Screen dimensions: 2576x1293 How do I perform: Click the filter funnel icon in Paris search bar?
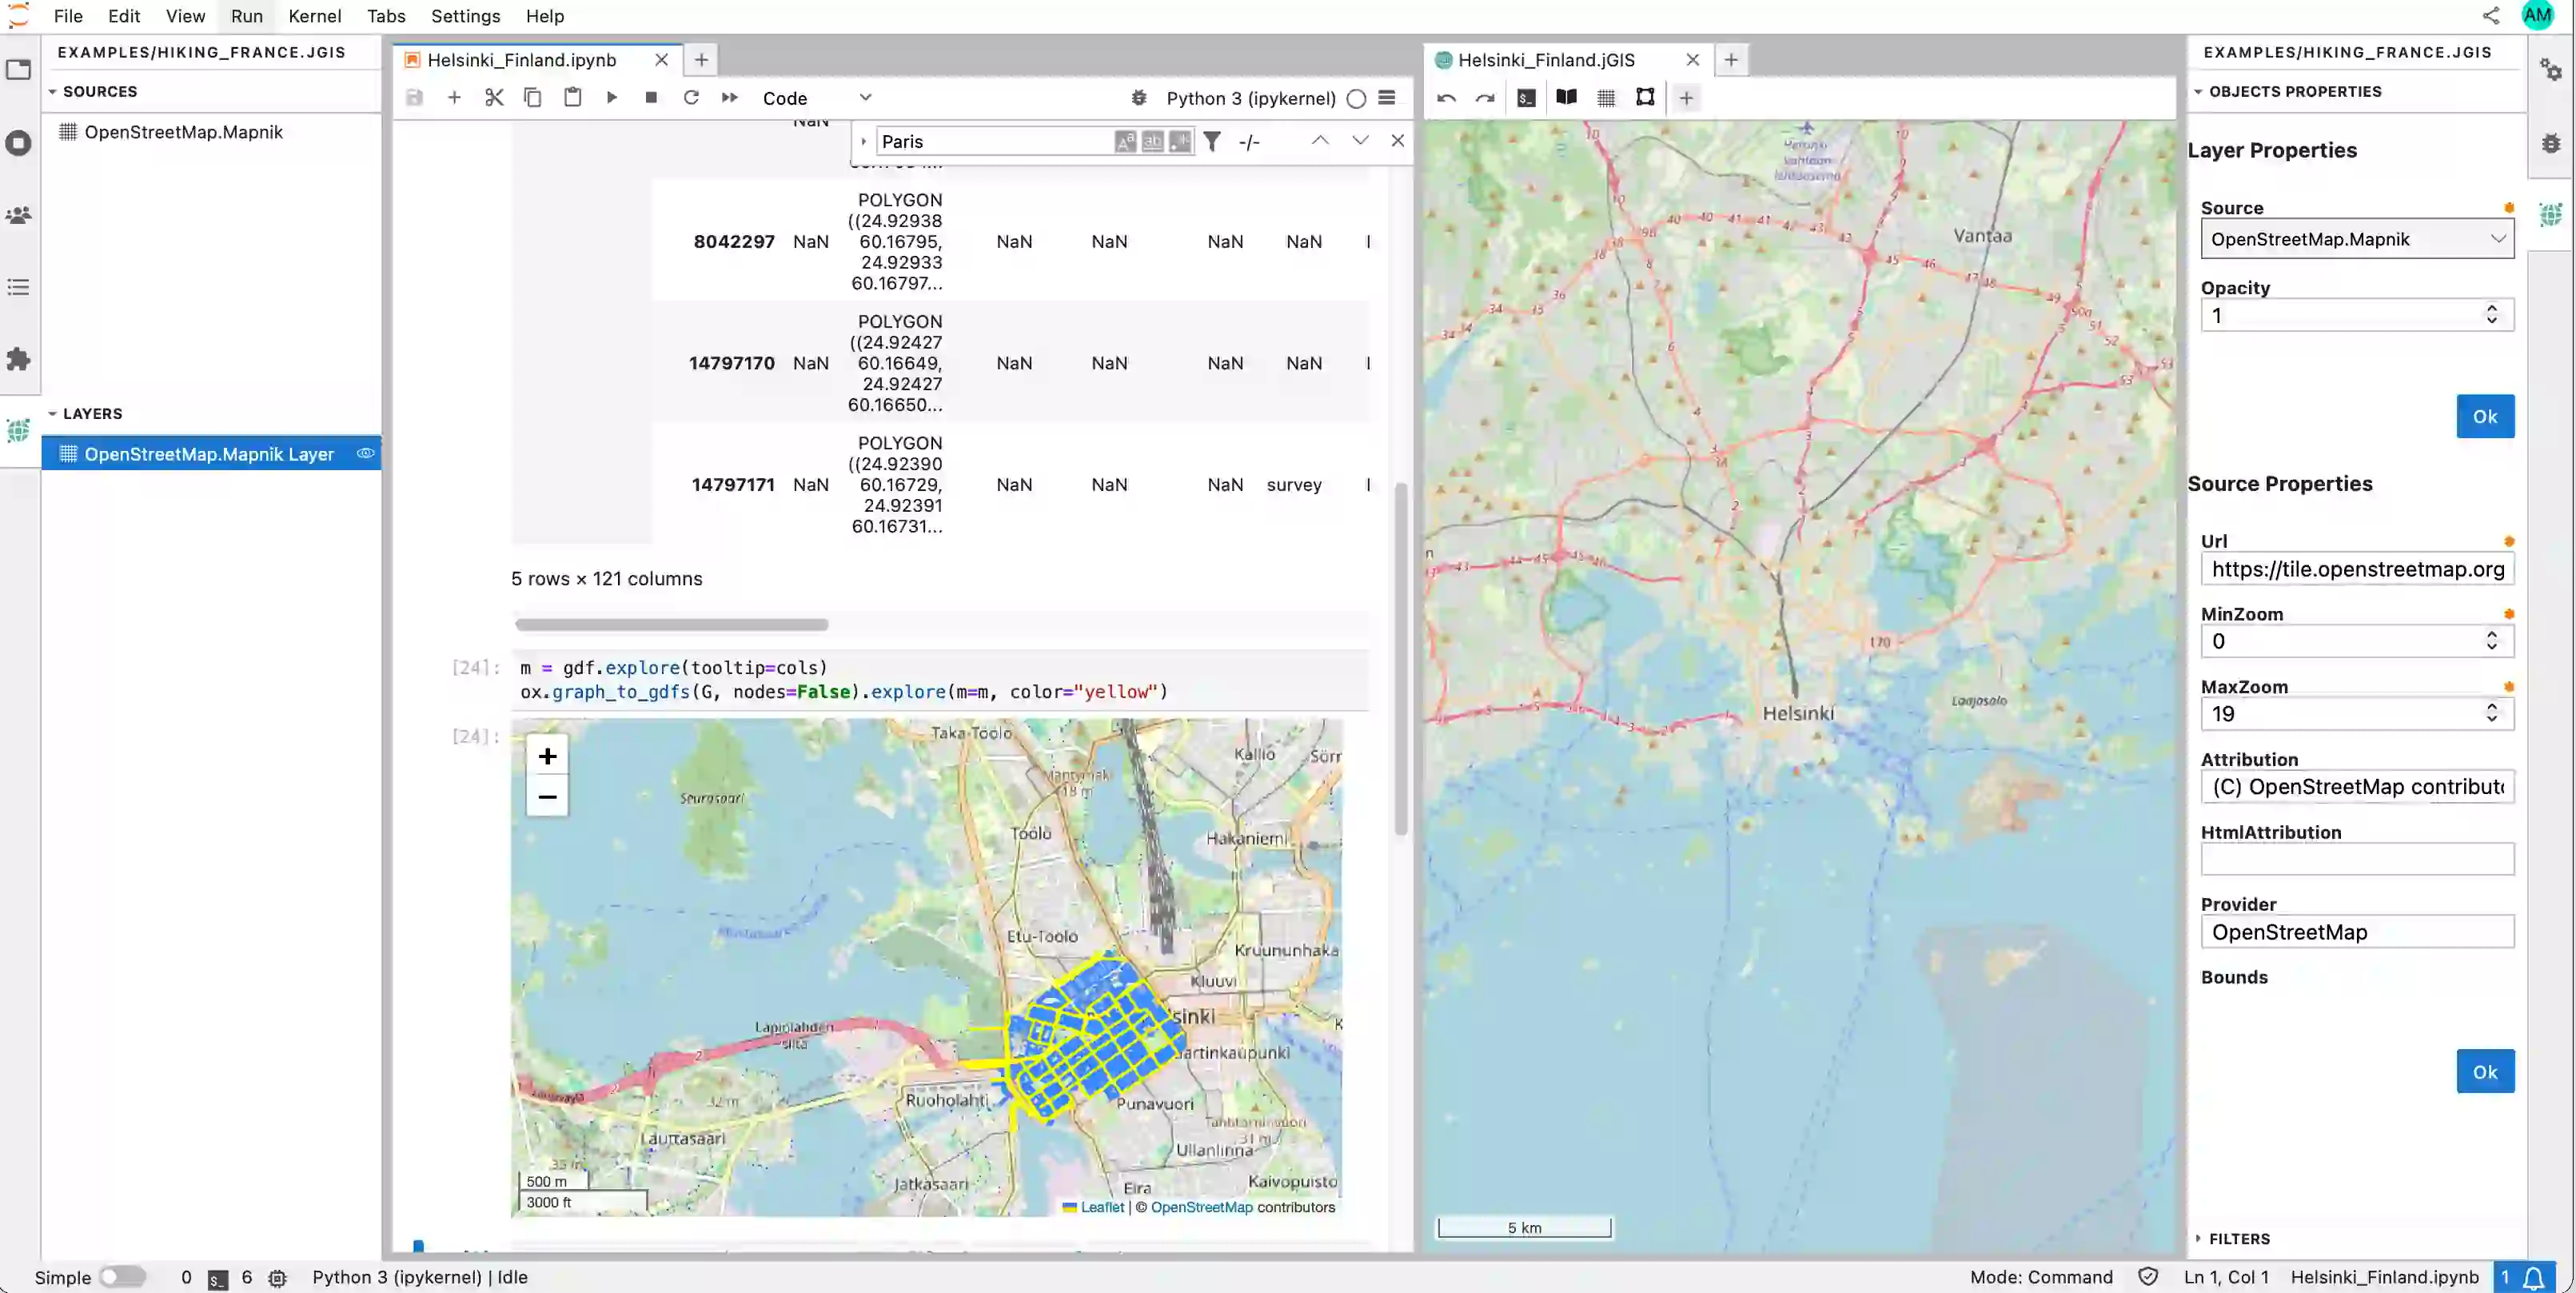[1210, 140]
